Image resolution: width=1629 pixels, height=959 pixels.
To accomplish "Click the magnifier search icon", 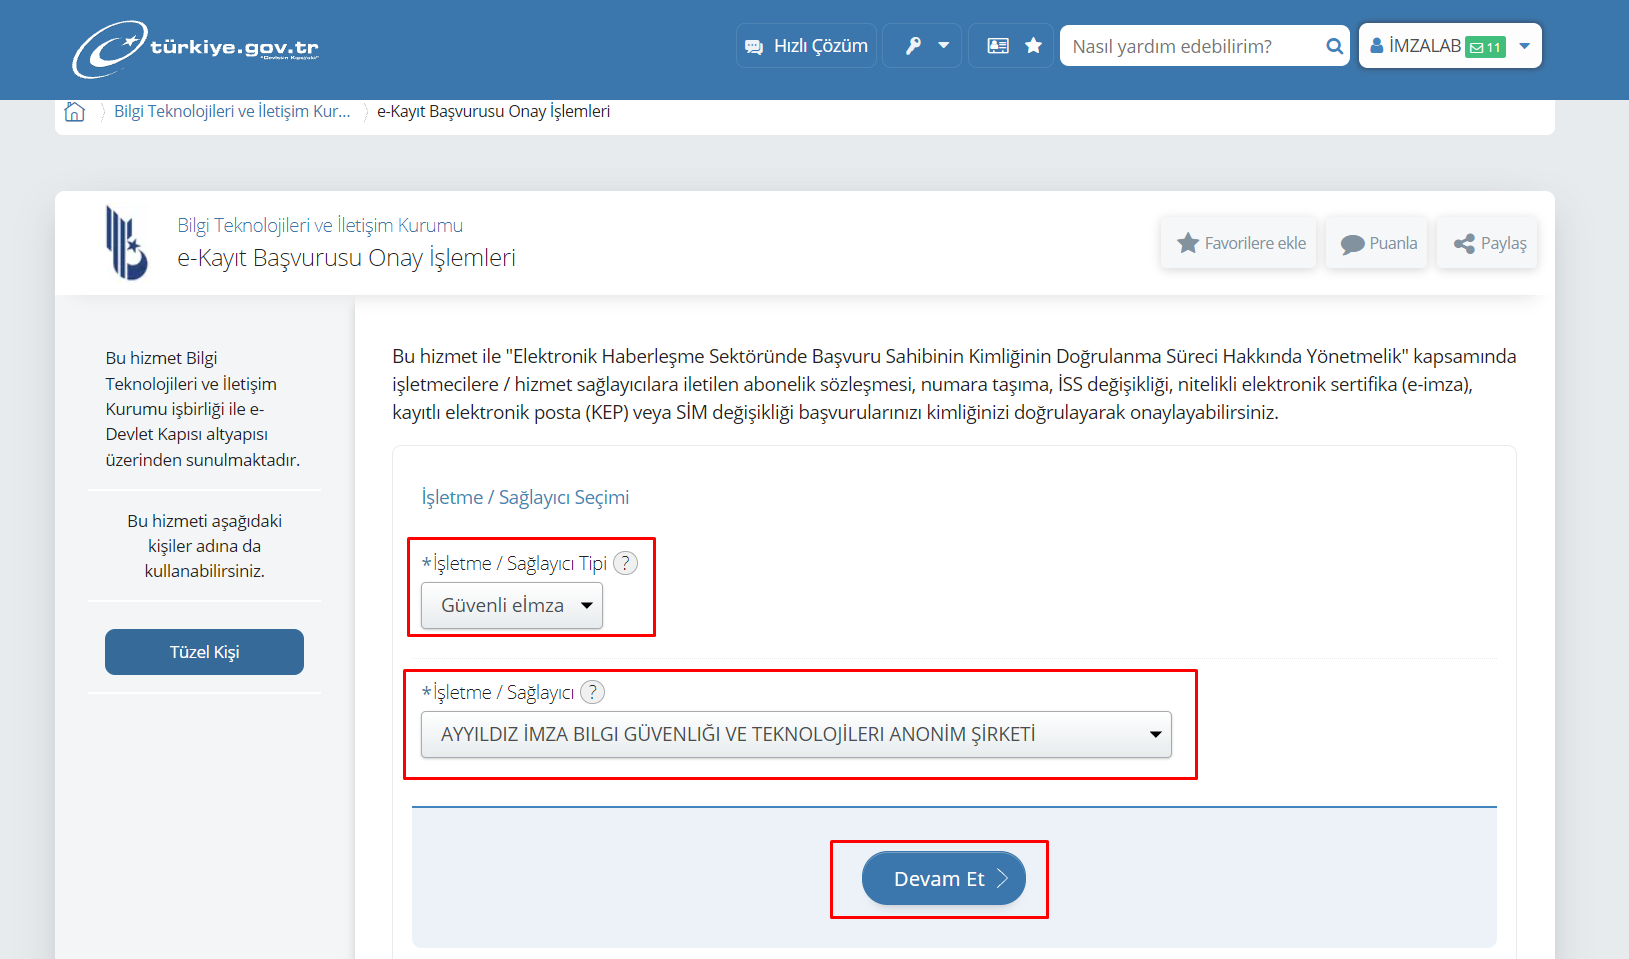I will pyautogui.click(x=1334, y=46).
